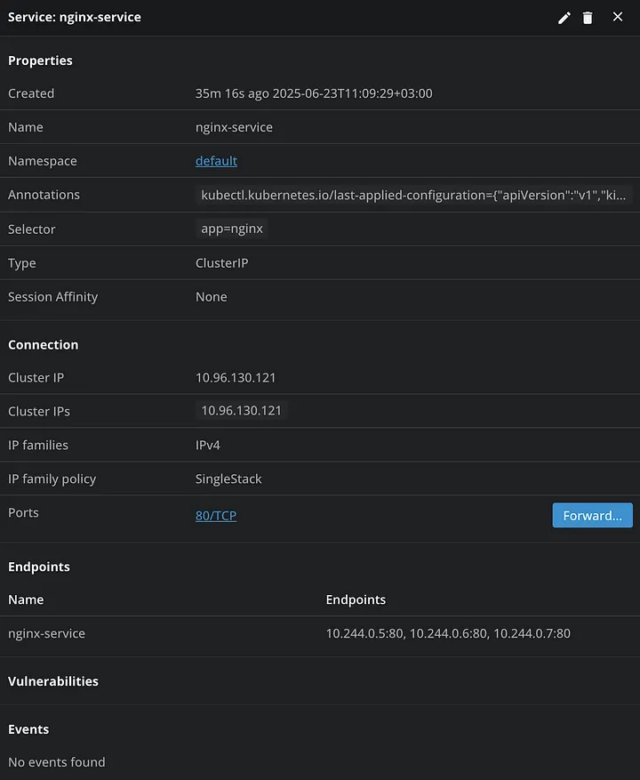Viewport: 640px width, 780px height.
Task: Click the Events section heading
Action: pyautogui.click(x=28, y=730)
